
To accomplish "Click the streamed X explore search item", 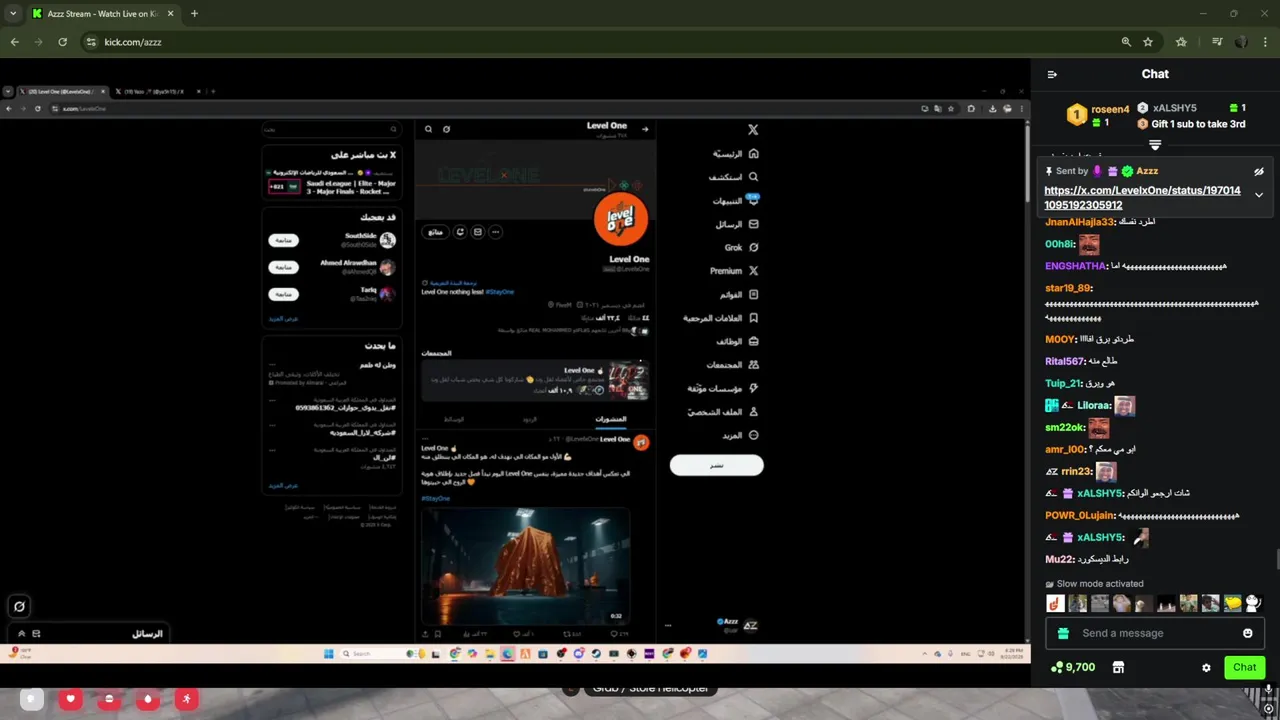I will coord(734,177).
